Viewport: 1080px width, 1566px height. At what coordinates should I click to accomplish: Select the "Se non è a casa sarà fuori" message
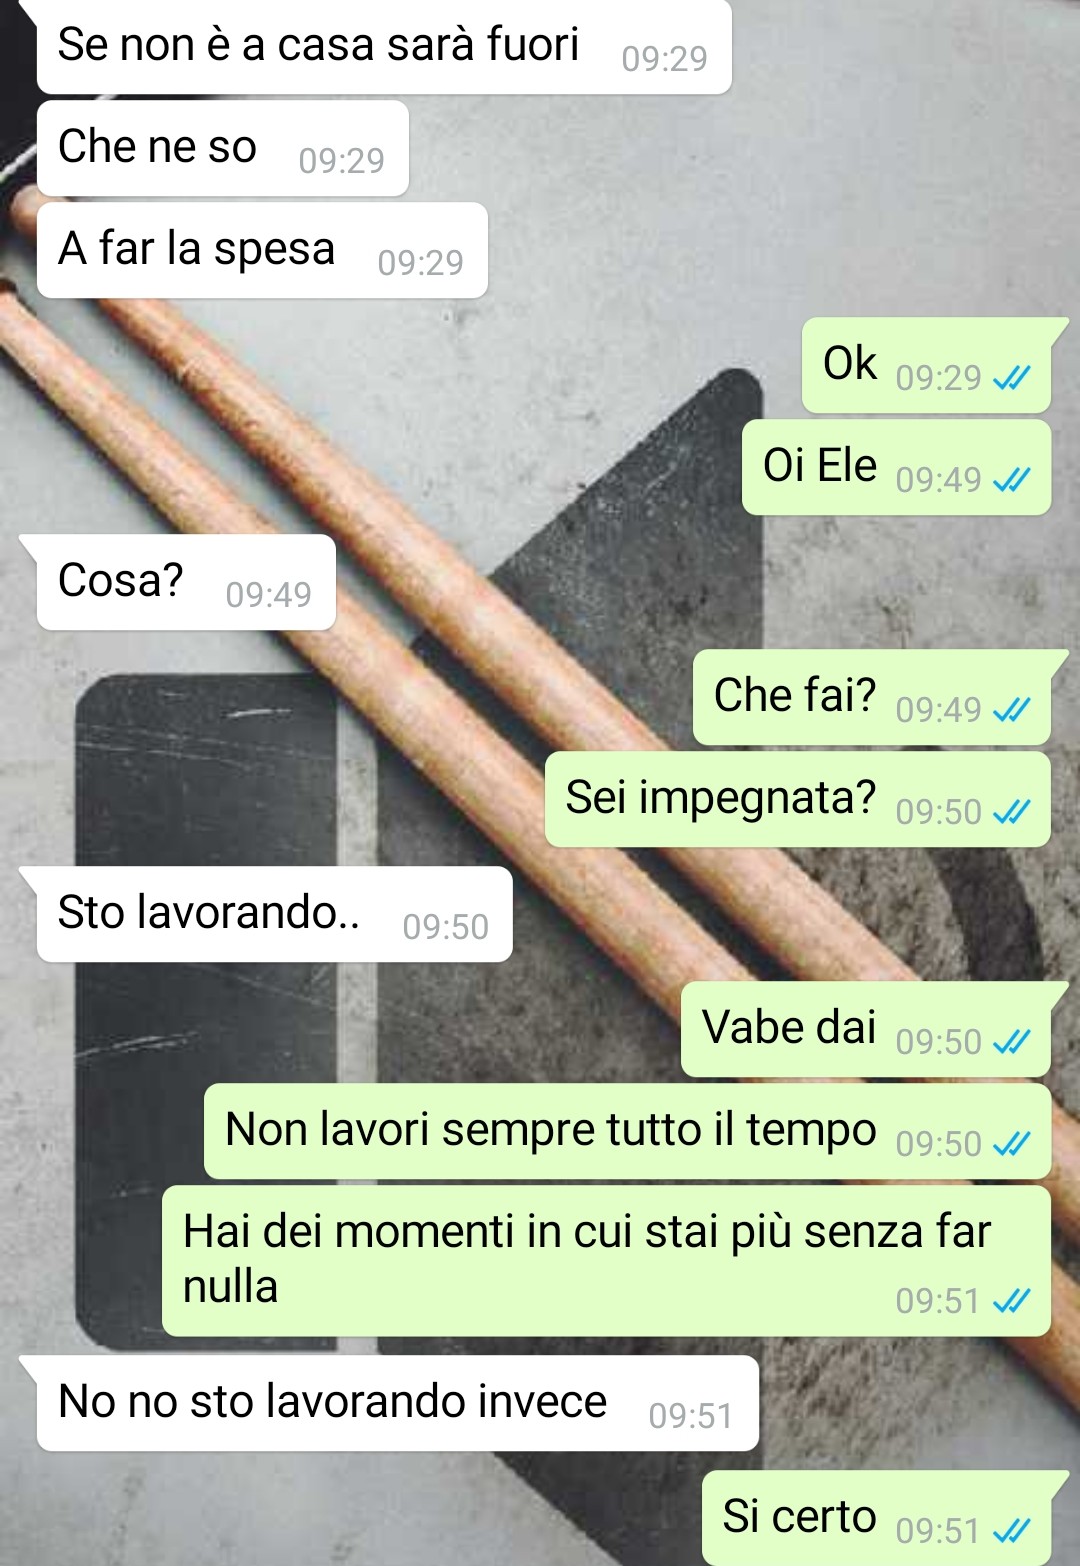point(384,47)
